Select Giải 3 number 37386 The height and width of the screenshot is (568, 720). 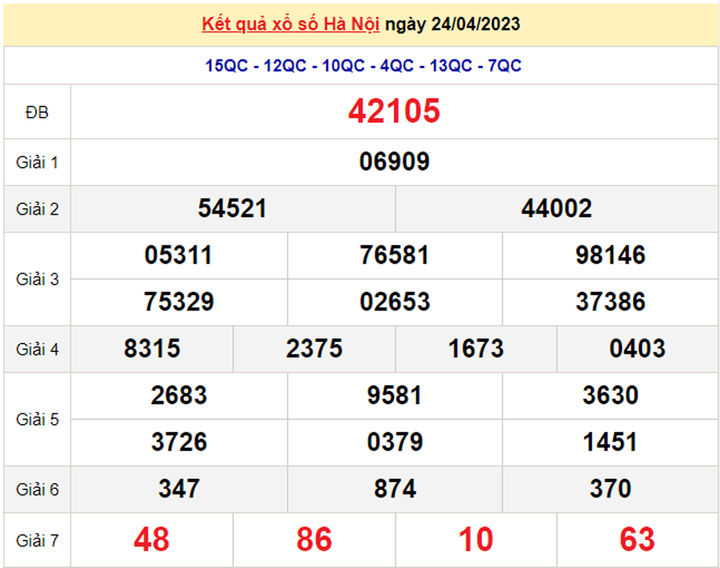611,302
